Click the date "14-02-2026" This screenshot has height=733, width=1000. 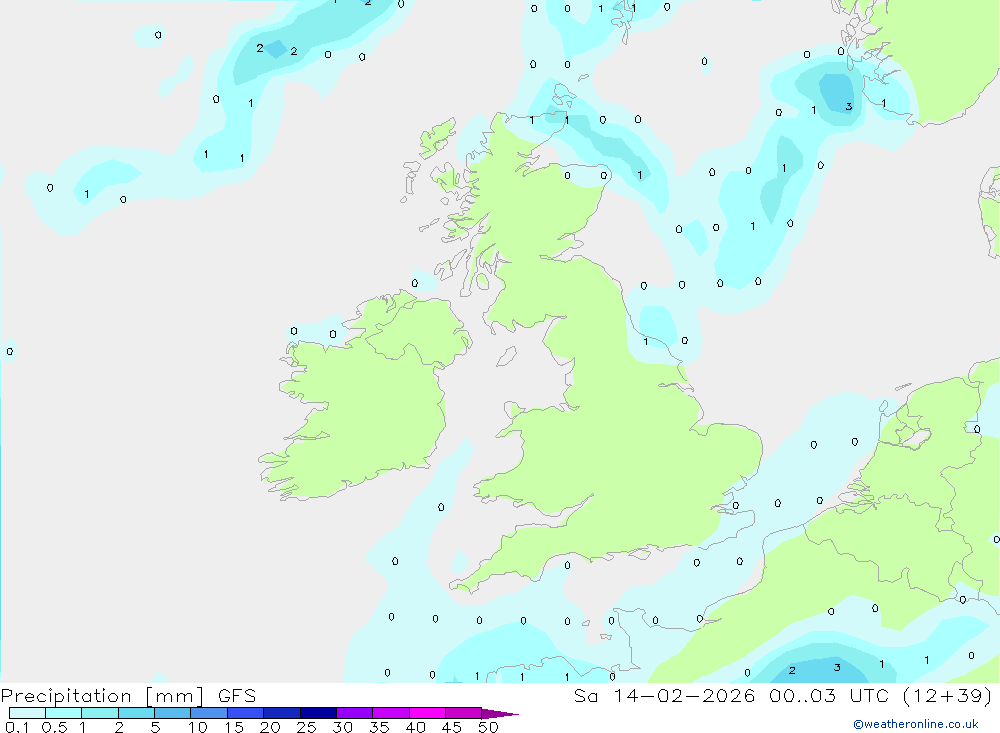[684, 695]
